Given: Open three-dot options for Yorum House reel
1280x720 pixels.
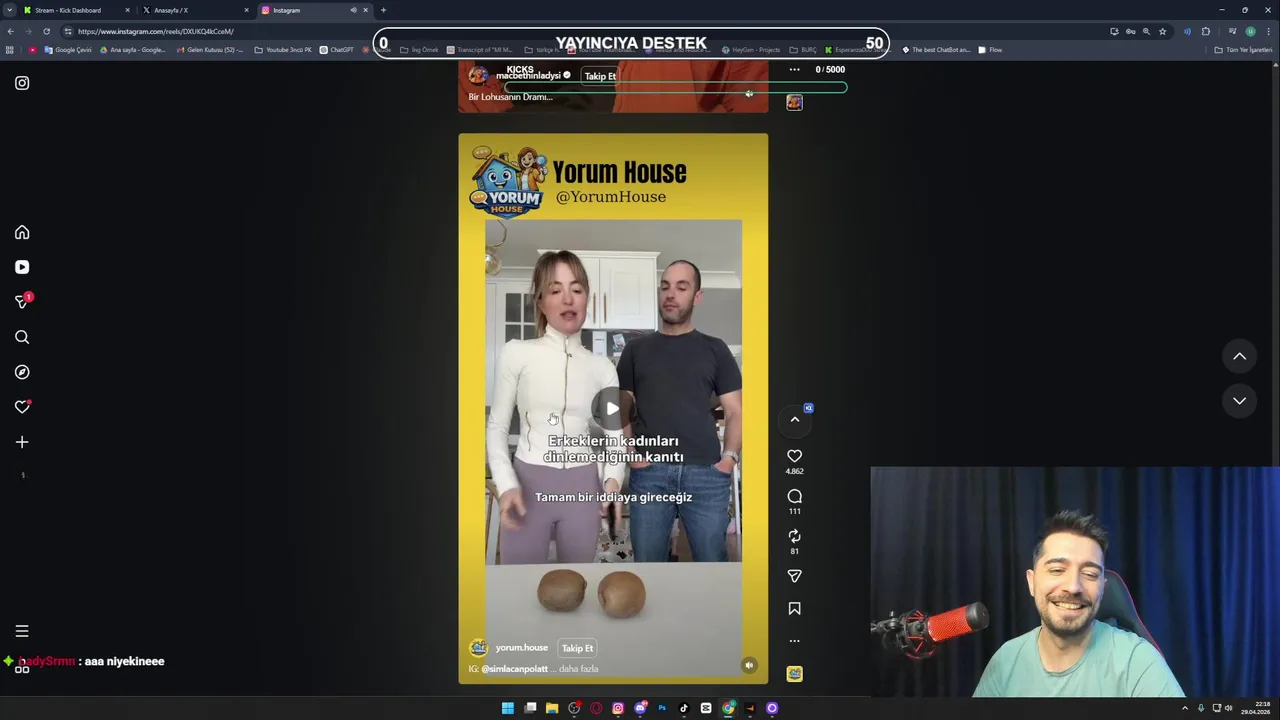Looking at the screenshot, I should (x=794, y=641).
